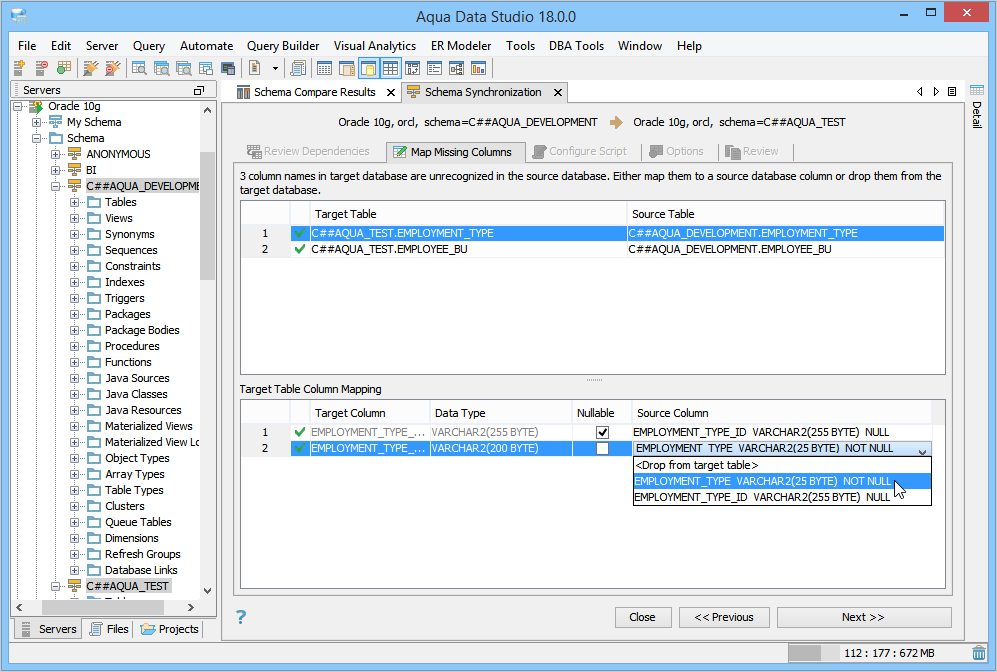The image size is (997, 672).
Task: Click the table with side panel toolbar icon
Action: [347, 67]
